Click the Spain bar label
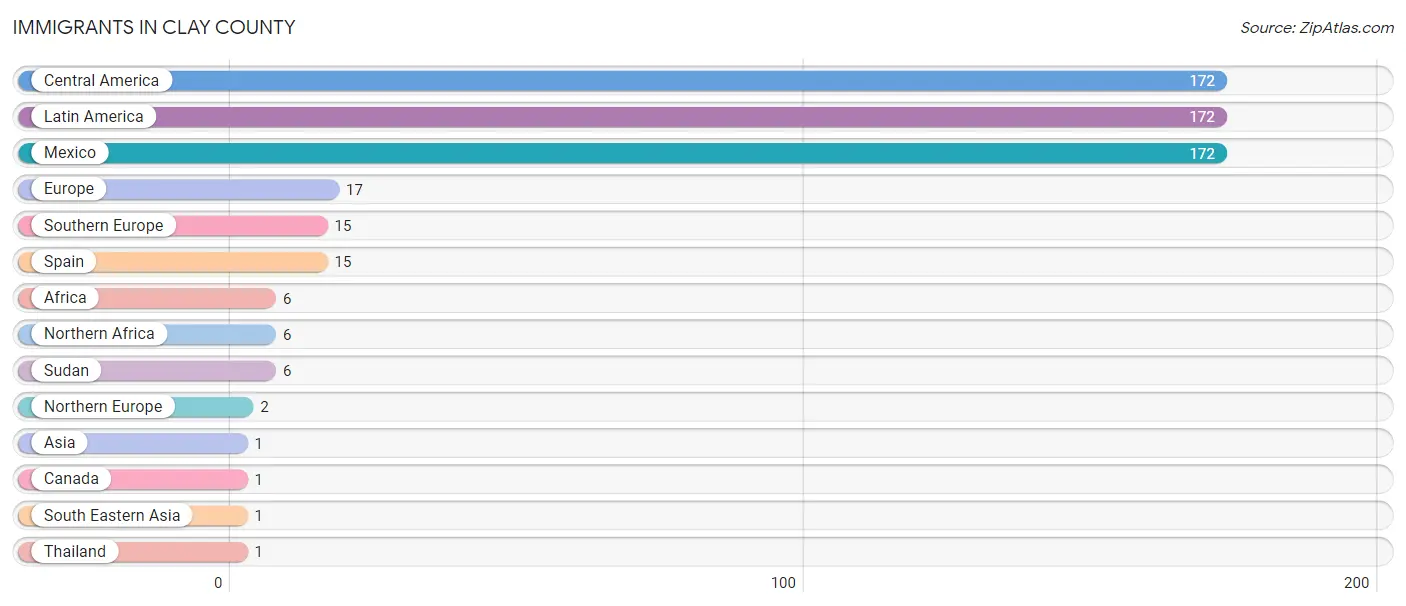 tap(64, 262)
